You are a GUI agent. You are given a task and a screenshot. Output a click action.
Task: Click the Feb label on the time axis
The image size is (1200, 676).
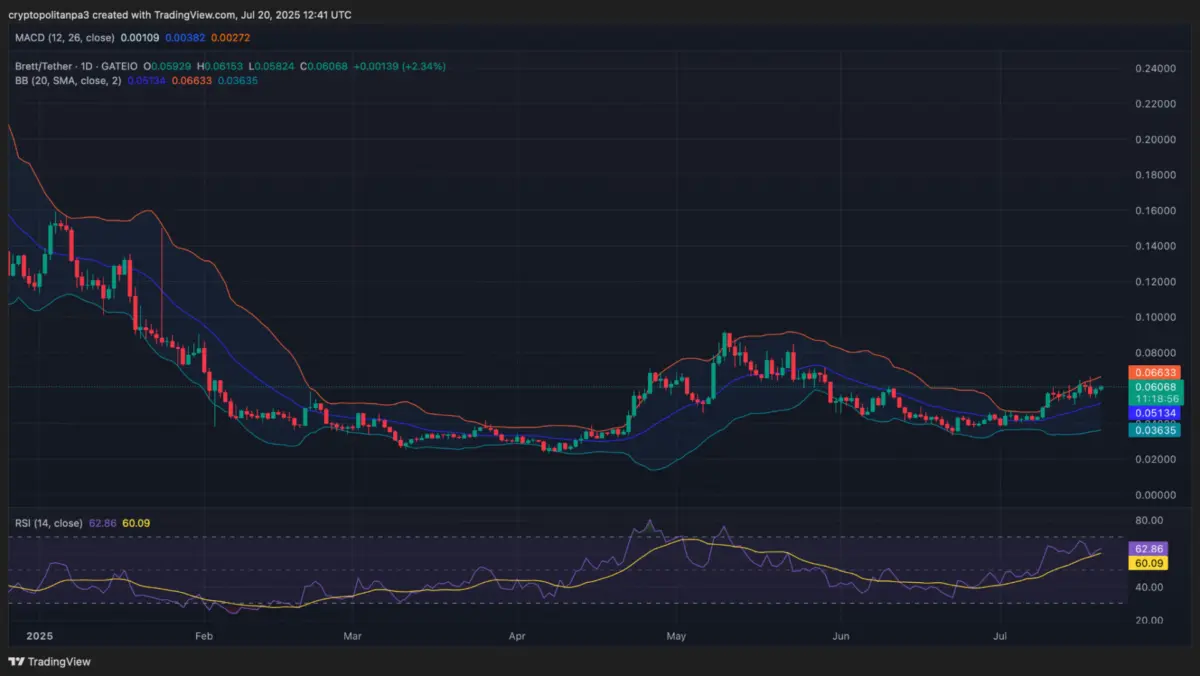204,635
